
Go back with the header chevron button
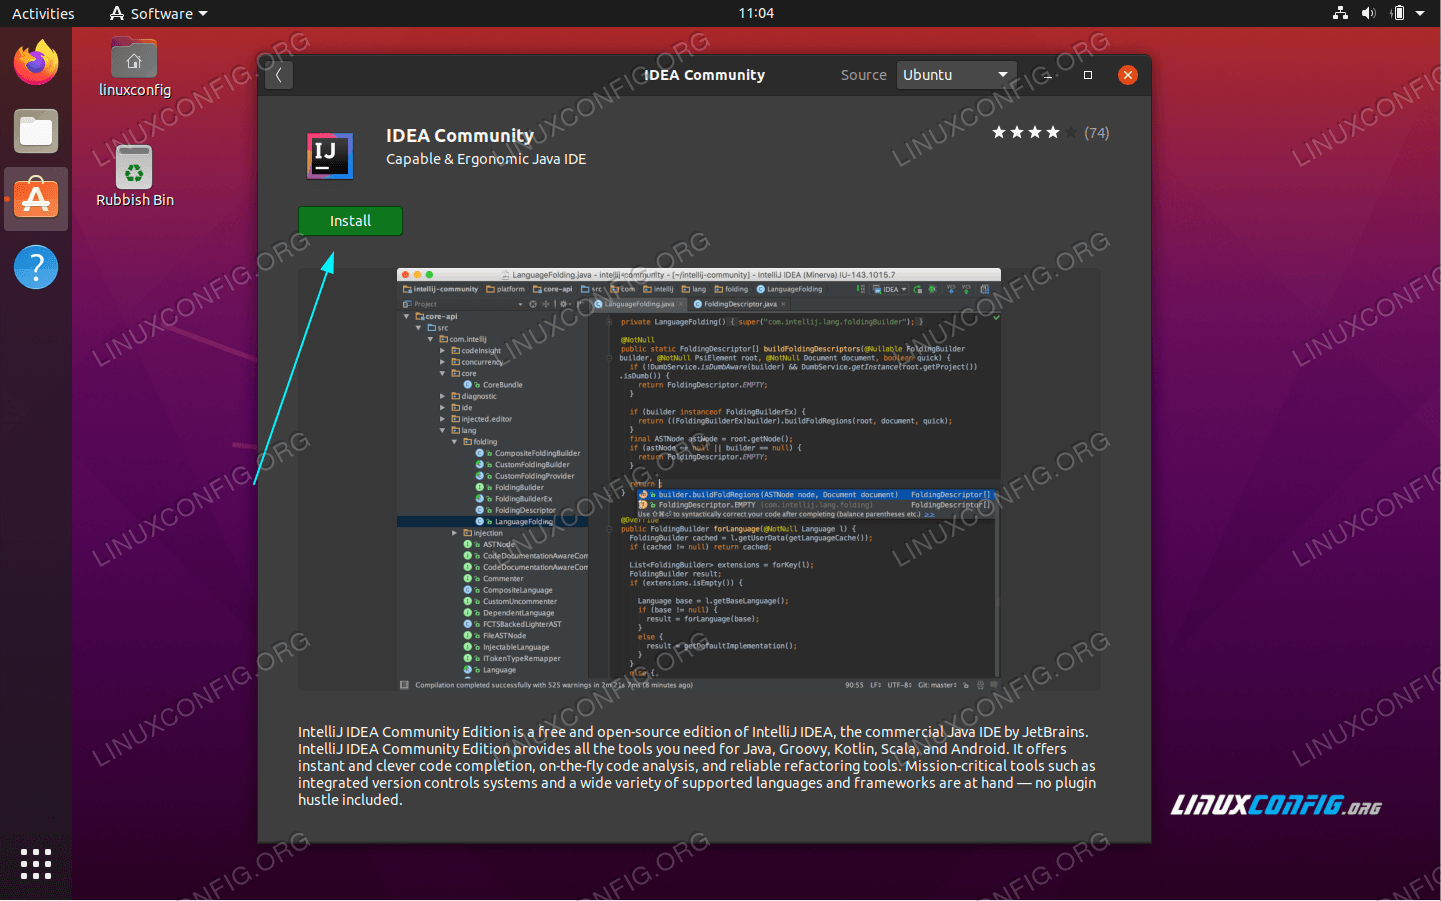click(x=279, y=75)
